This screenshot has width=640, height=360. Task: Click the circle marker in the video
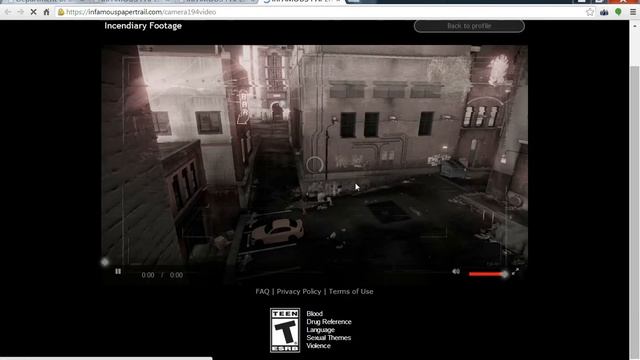[x=315, y=165]
